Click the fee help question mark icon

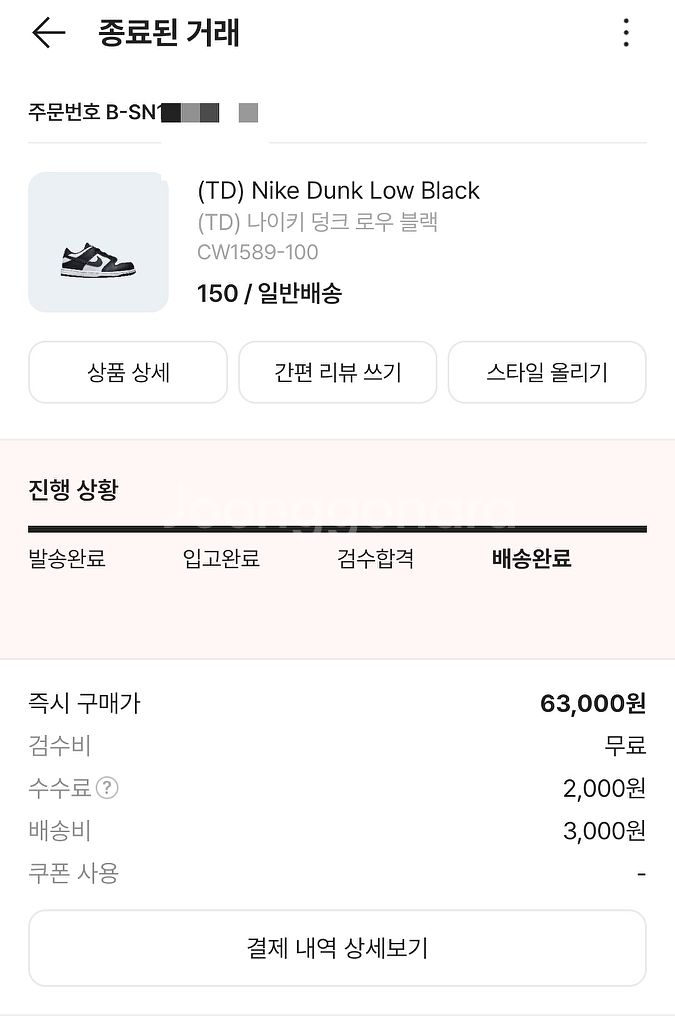107,788
